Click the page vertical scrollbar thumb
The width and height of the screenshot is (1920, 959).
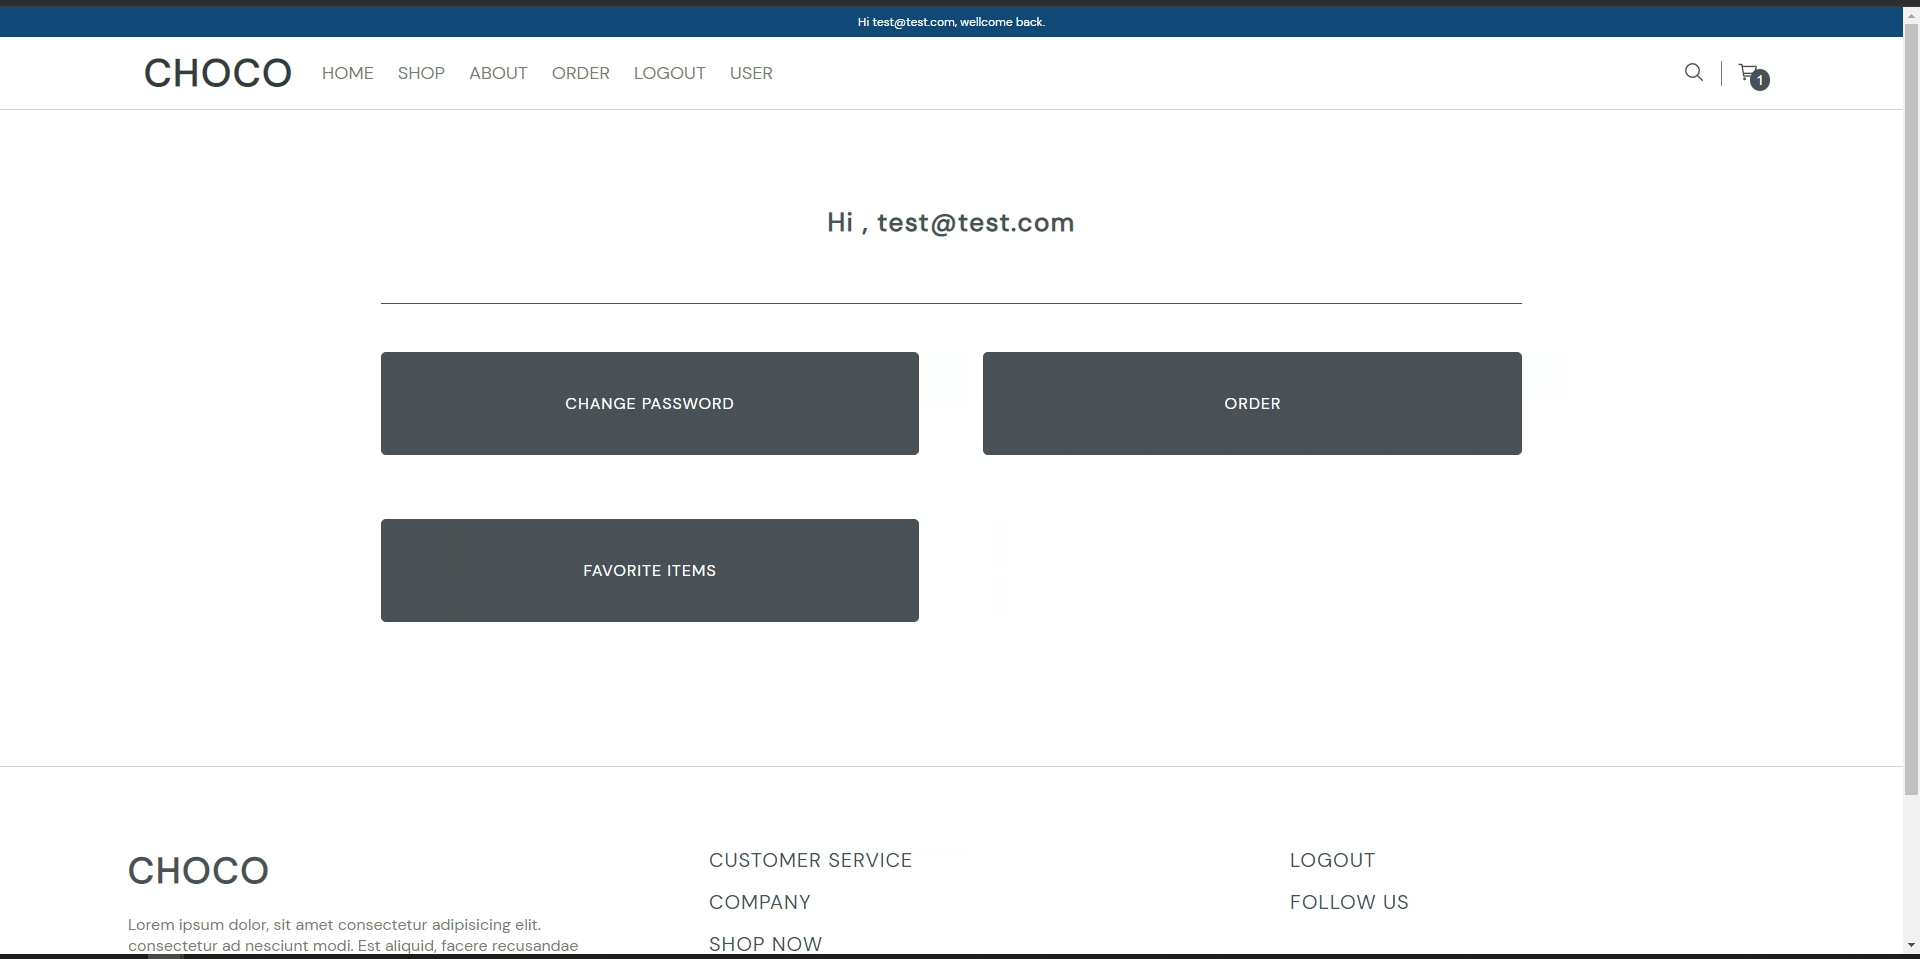click(x=1911, y=408)
